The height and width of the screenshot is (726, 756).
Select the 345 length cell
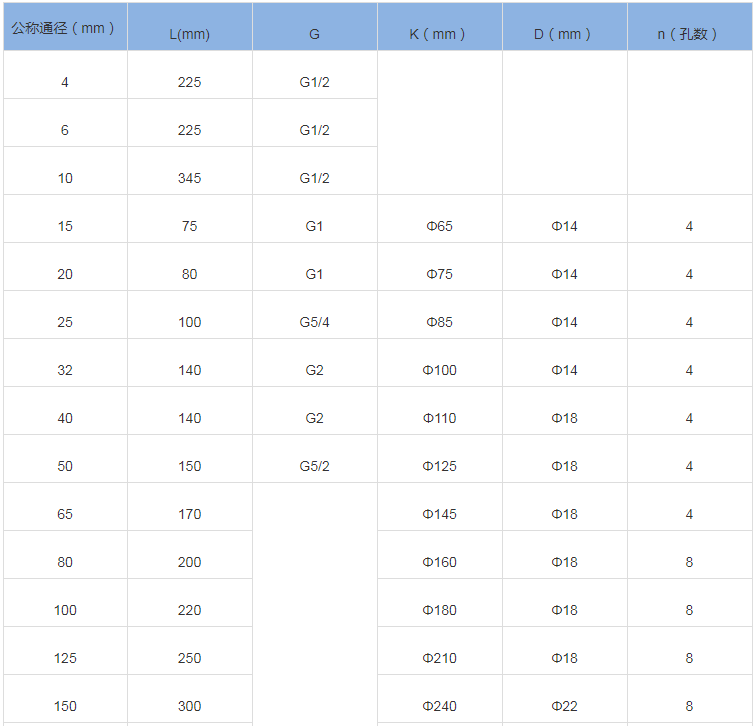190,178
